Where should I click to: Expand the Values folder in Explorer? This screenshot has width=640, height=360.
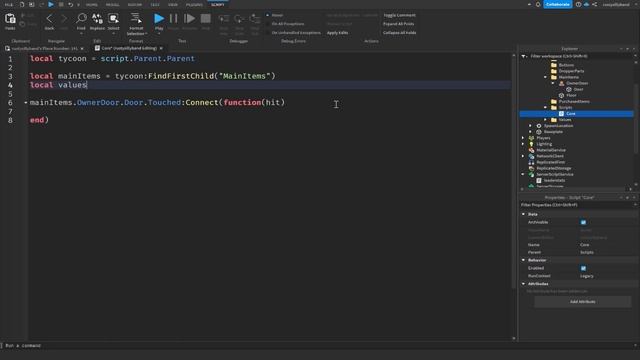coord(546,120)
